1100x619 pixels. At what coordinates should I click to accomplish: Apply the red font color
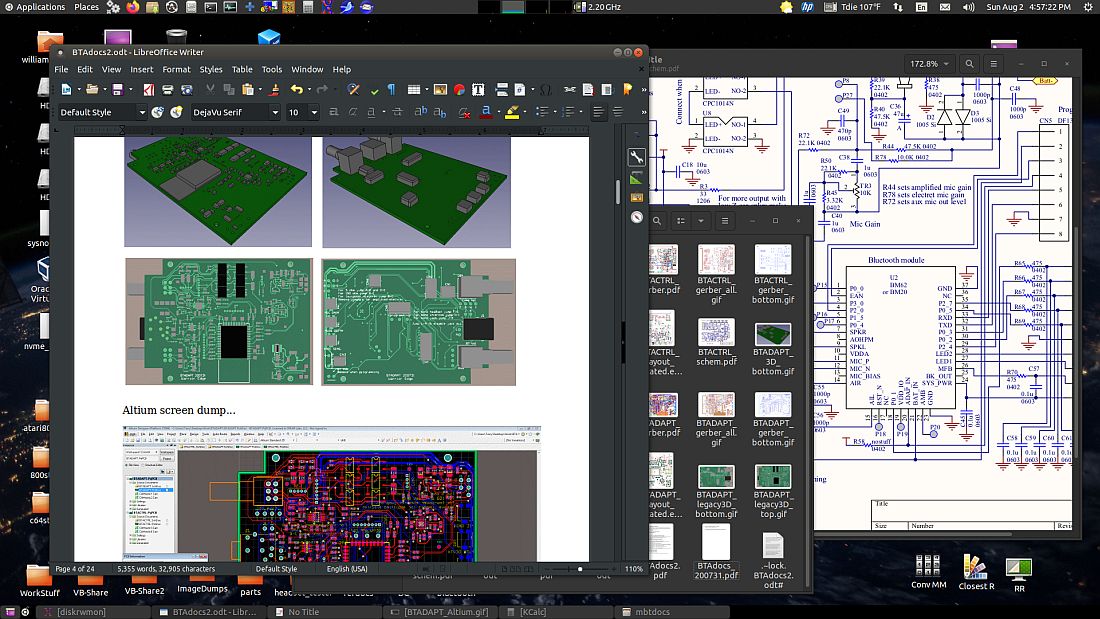(x=485, y=112)
